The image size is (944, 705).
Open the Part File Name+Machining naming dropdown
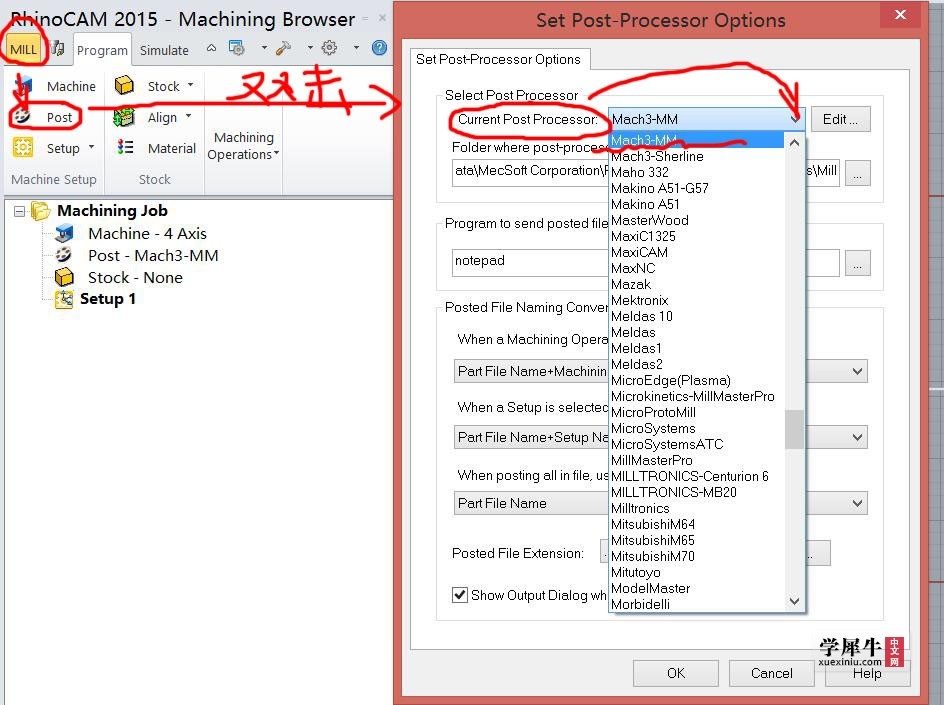coord(858,371)
